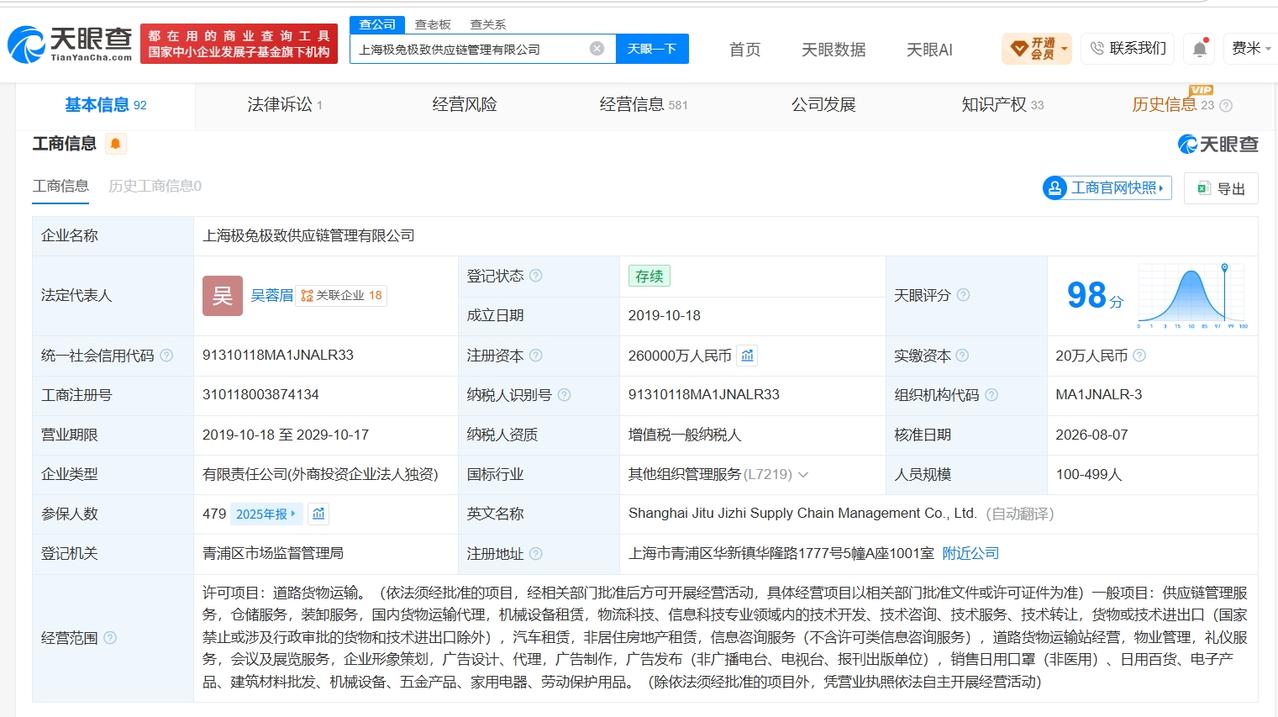1278x717 pixels.
Task: Show help for 实缴资本
Action: click(963, 355)
